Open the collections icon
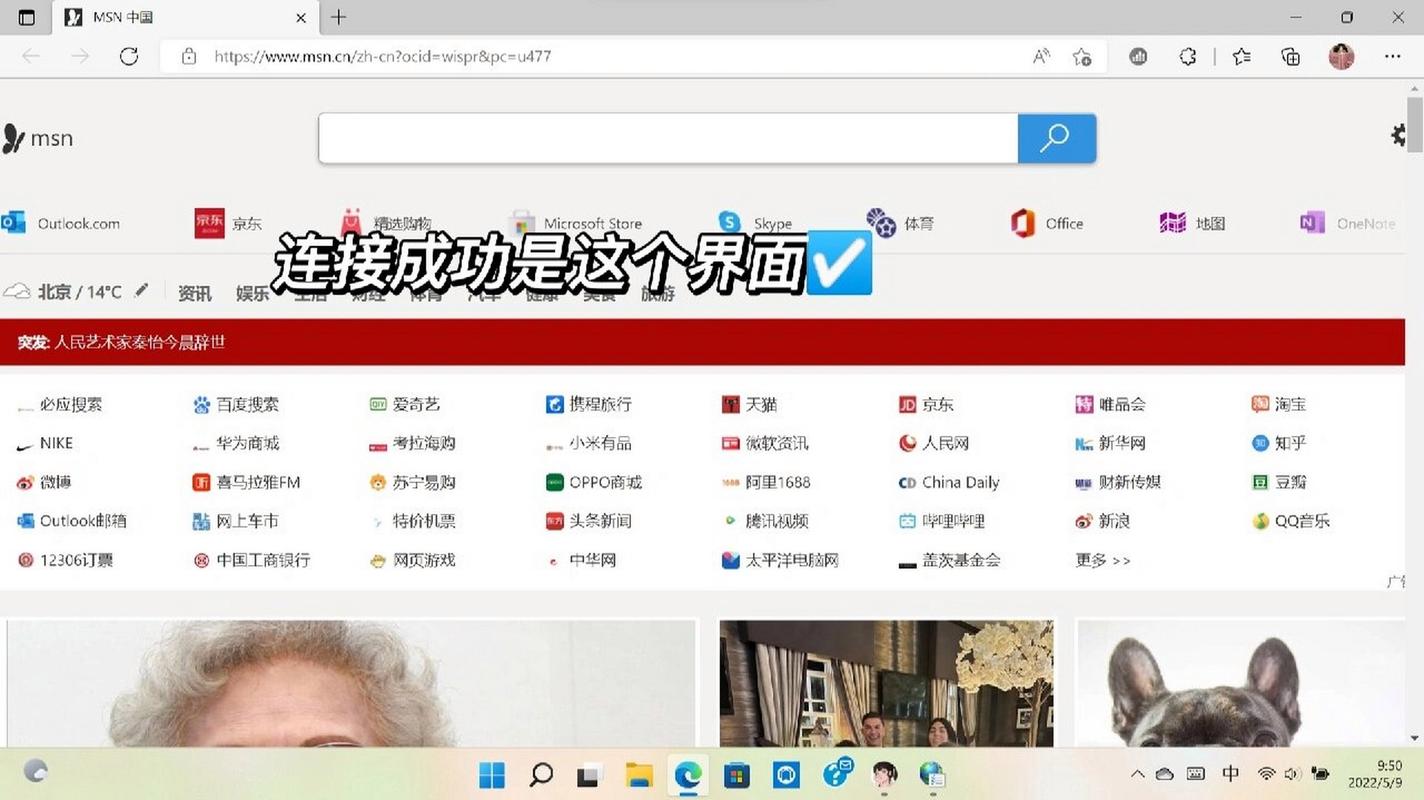The width and height of the screenshot is (1424, 800). [x=1291, y=56]
